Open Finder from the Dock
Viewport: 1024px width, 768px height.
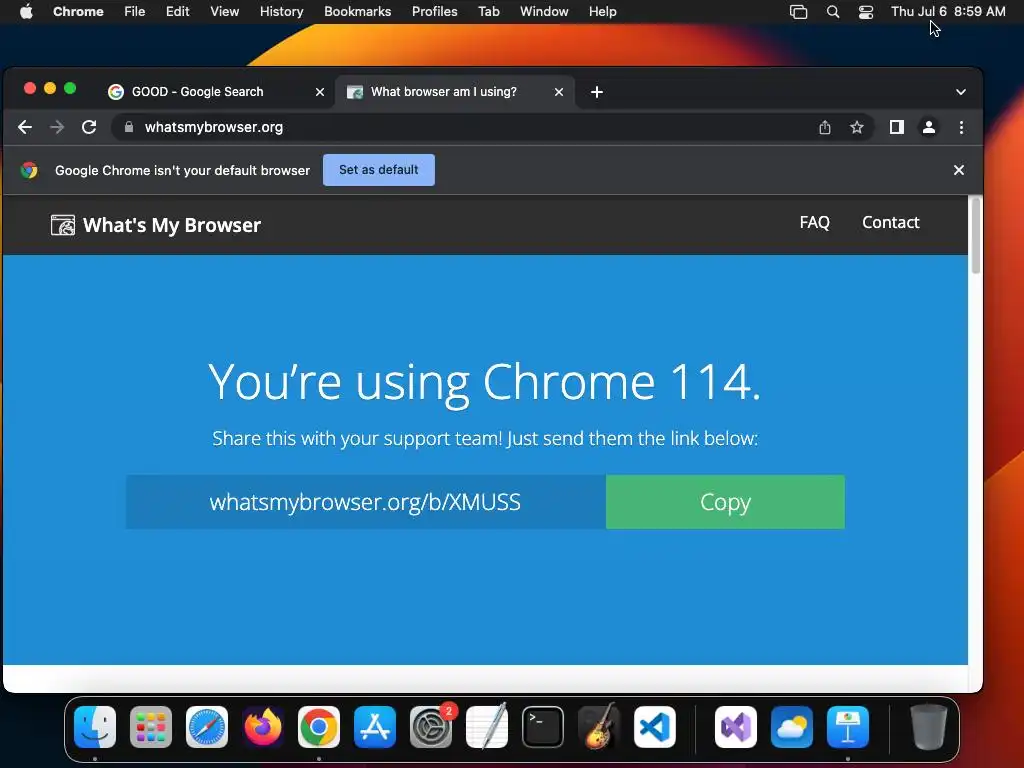pos(95,727)
